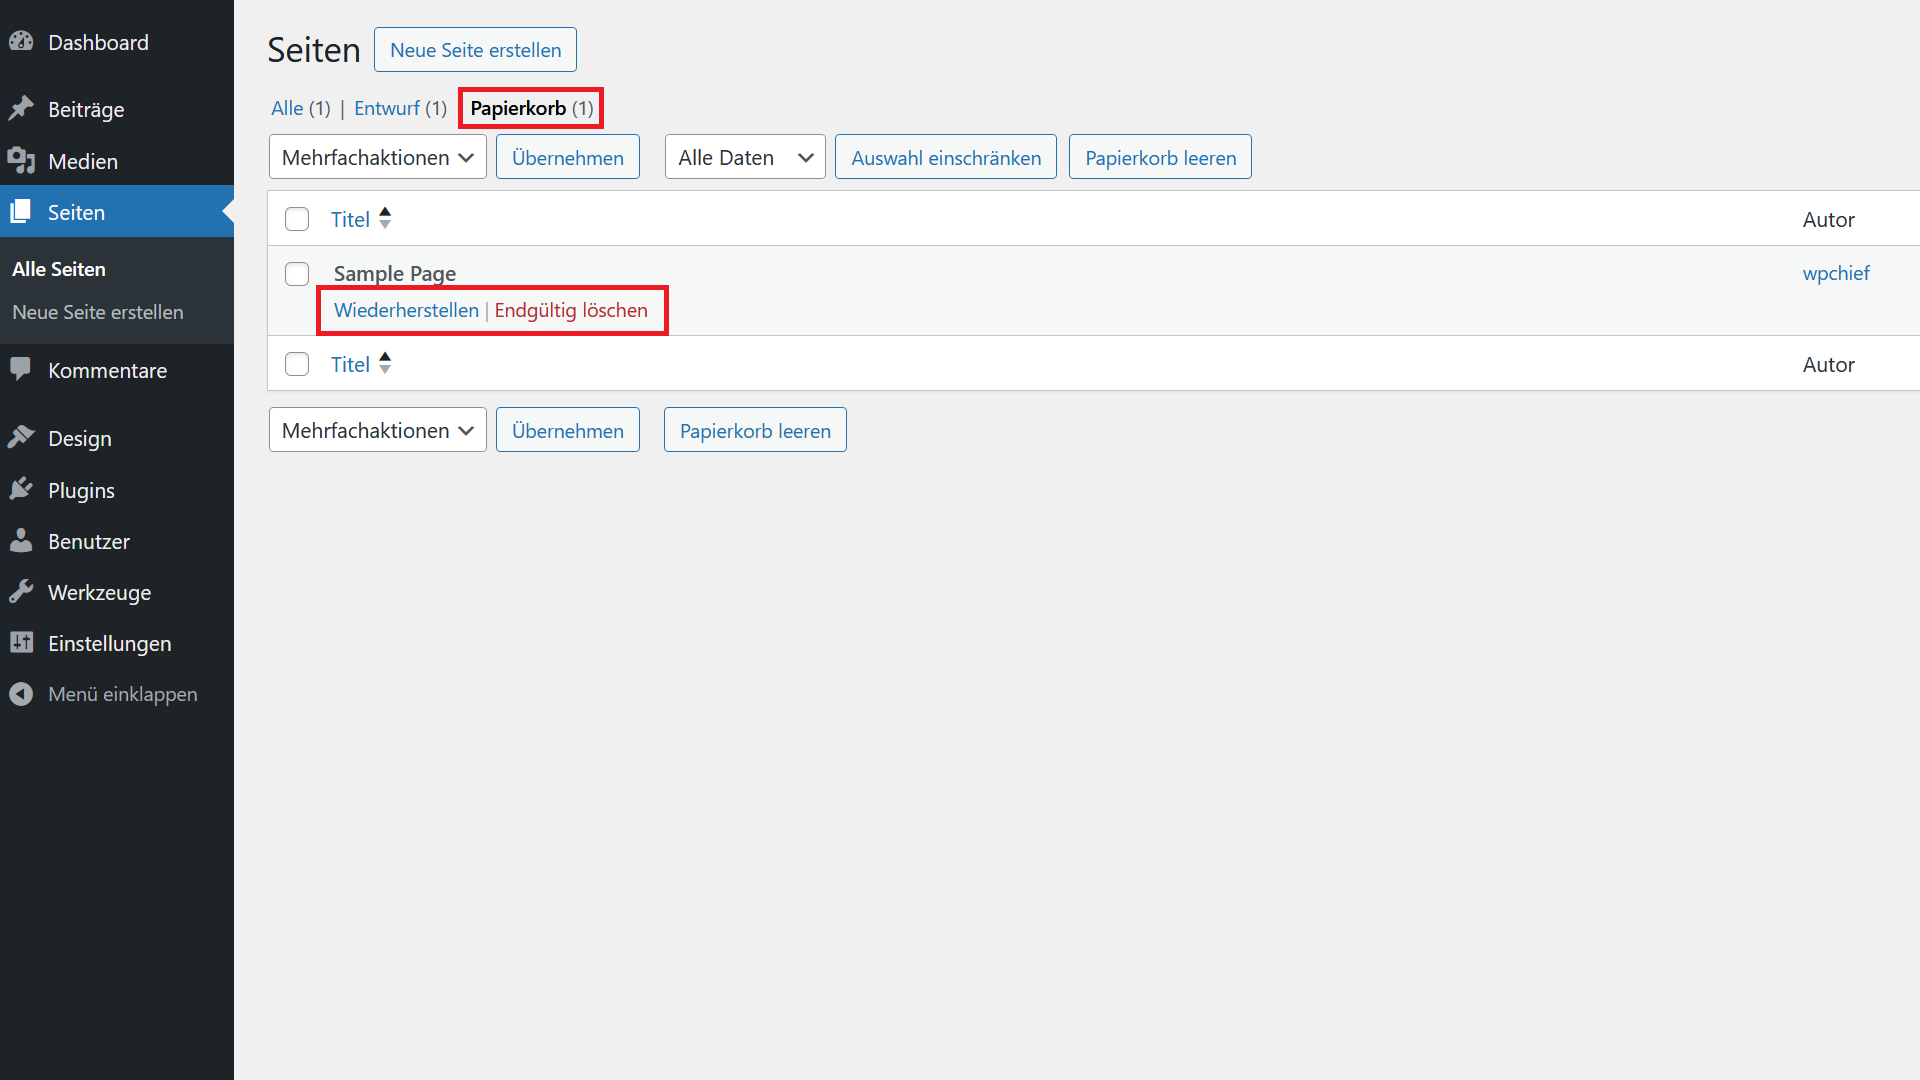Open Beiträge menu item
The image size is (1920, 1080).
117,109
